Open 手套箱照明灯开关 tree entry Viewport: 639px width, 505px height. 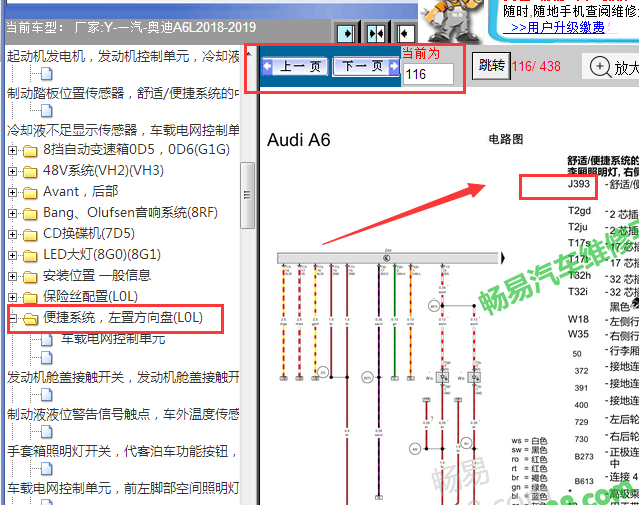(122, 451)
